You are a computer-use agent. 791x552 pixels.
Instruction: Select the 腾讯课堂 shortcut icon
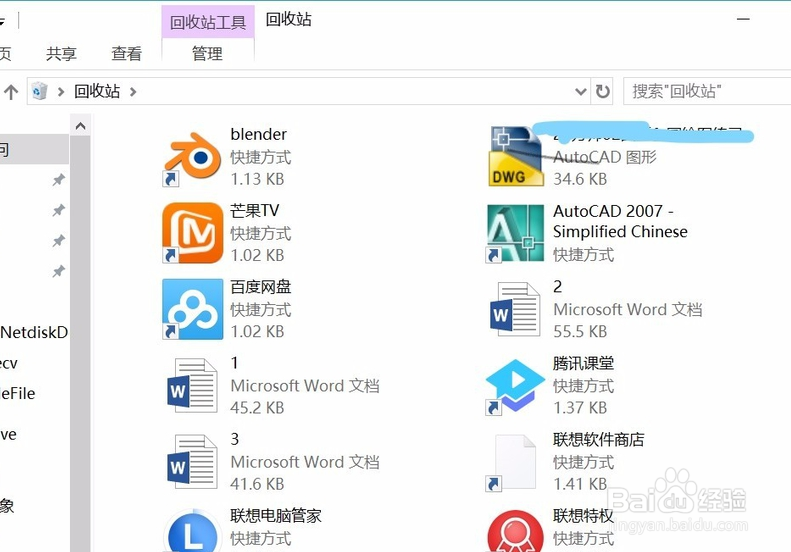[515, 385]
